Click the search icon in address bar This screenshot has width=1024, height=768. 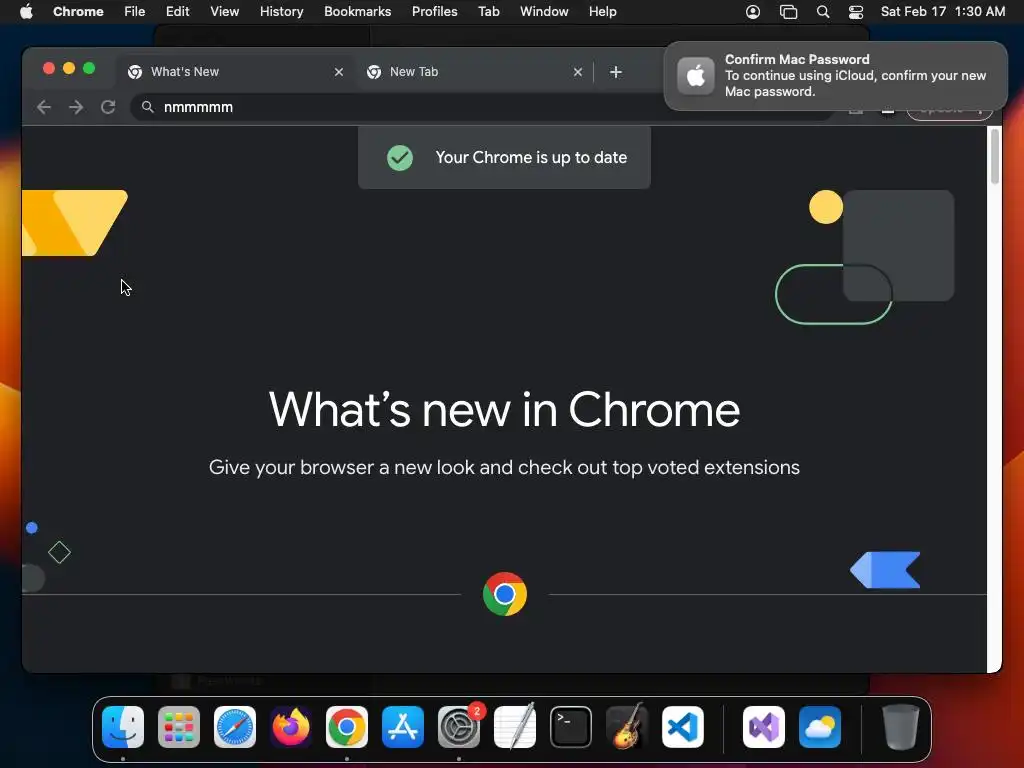click(x=148, y=107)
